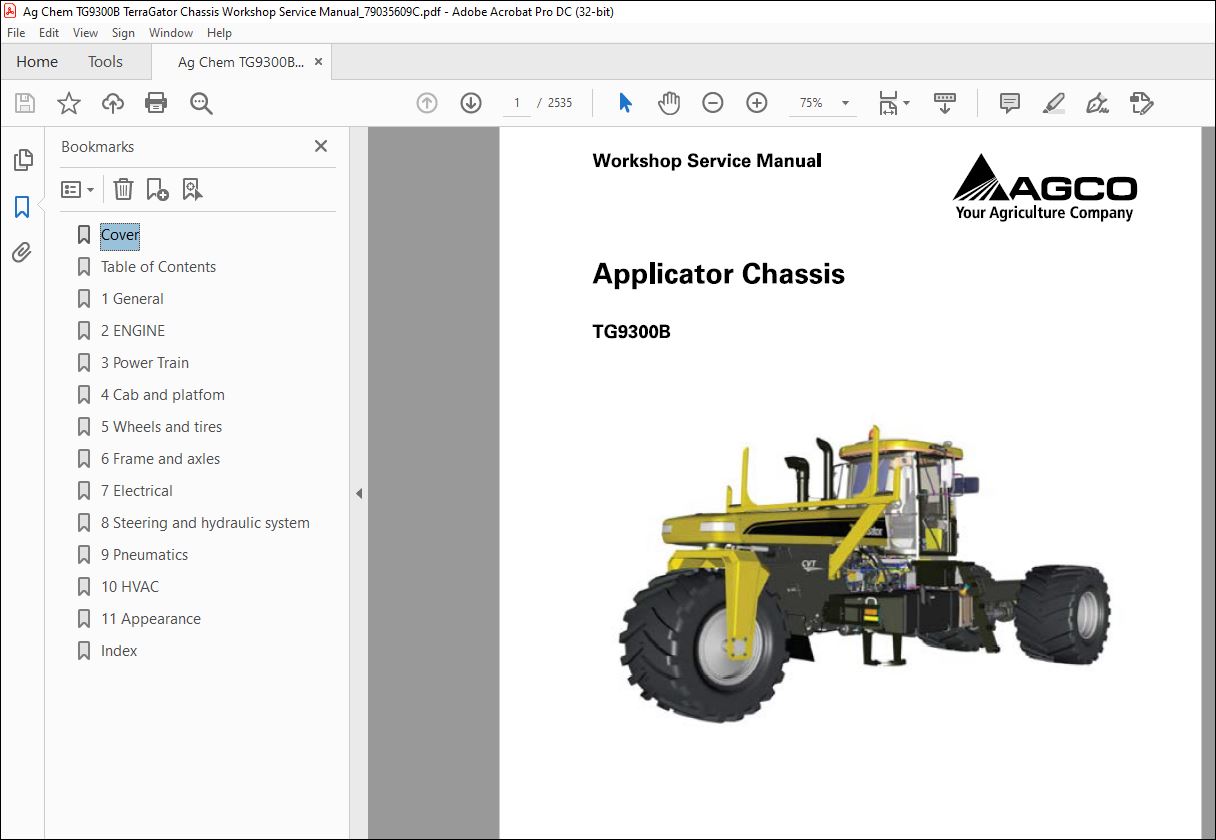Go to previous page arrow
The width and height of the screenshot is (1216, 840).
[427, 103]
